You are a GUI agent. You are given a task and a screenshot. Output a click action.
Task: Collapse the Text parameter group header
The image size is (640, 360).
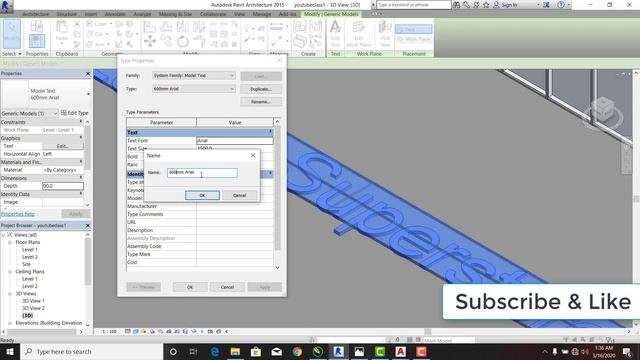(x=270, y=132)
